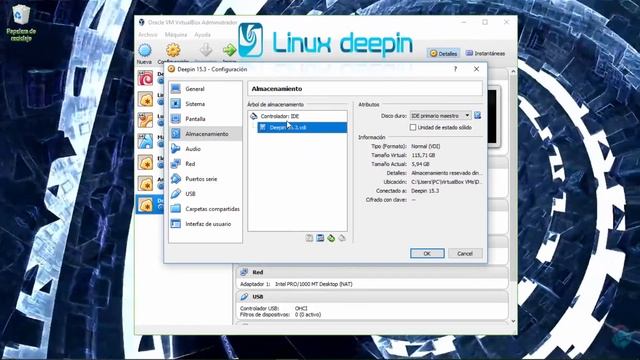The height and width of the screenshot is (360, 640).
Task: Select the Deepin 15.3.vdi disk entry
Action: (302, 127)
